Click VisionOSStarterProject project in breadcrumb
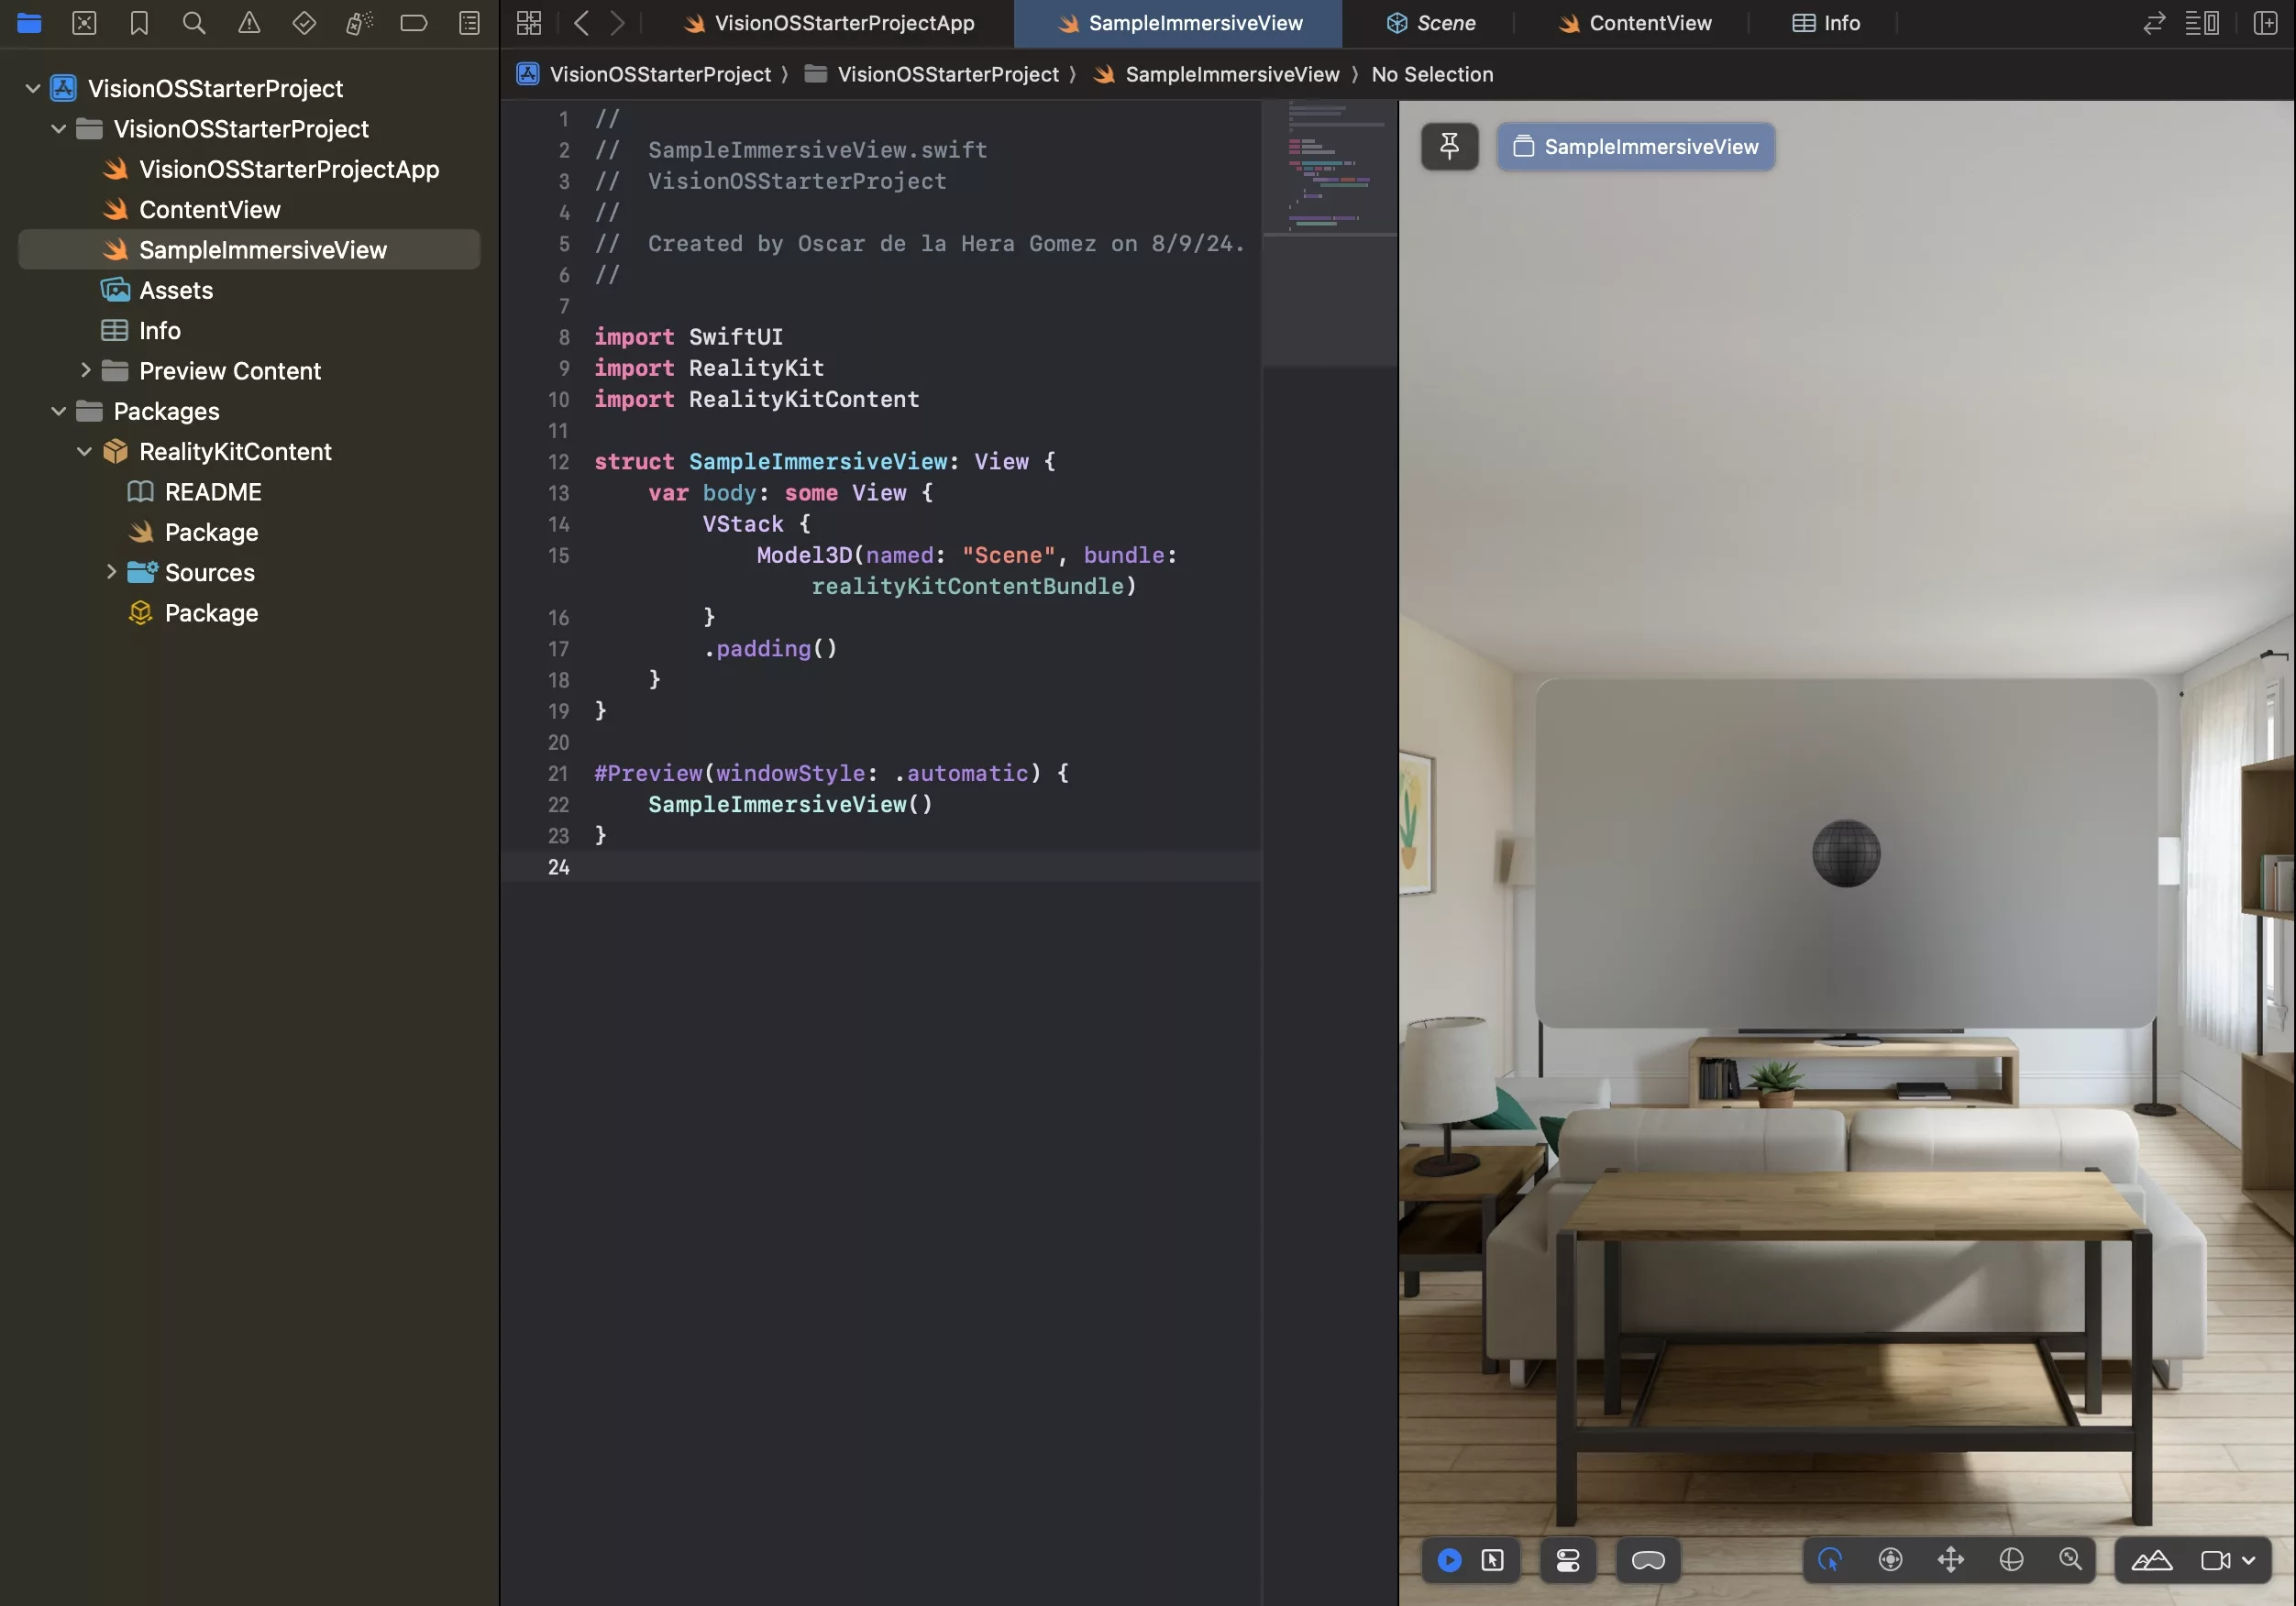 pos(643,74)
